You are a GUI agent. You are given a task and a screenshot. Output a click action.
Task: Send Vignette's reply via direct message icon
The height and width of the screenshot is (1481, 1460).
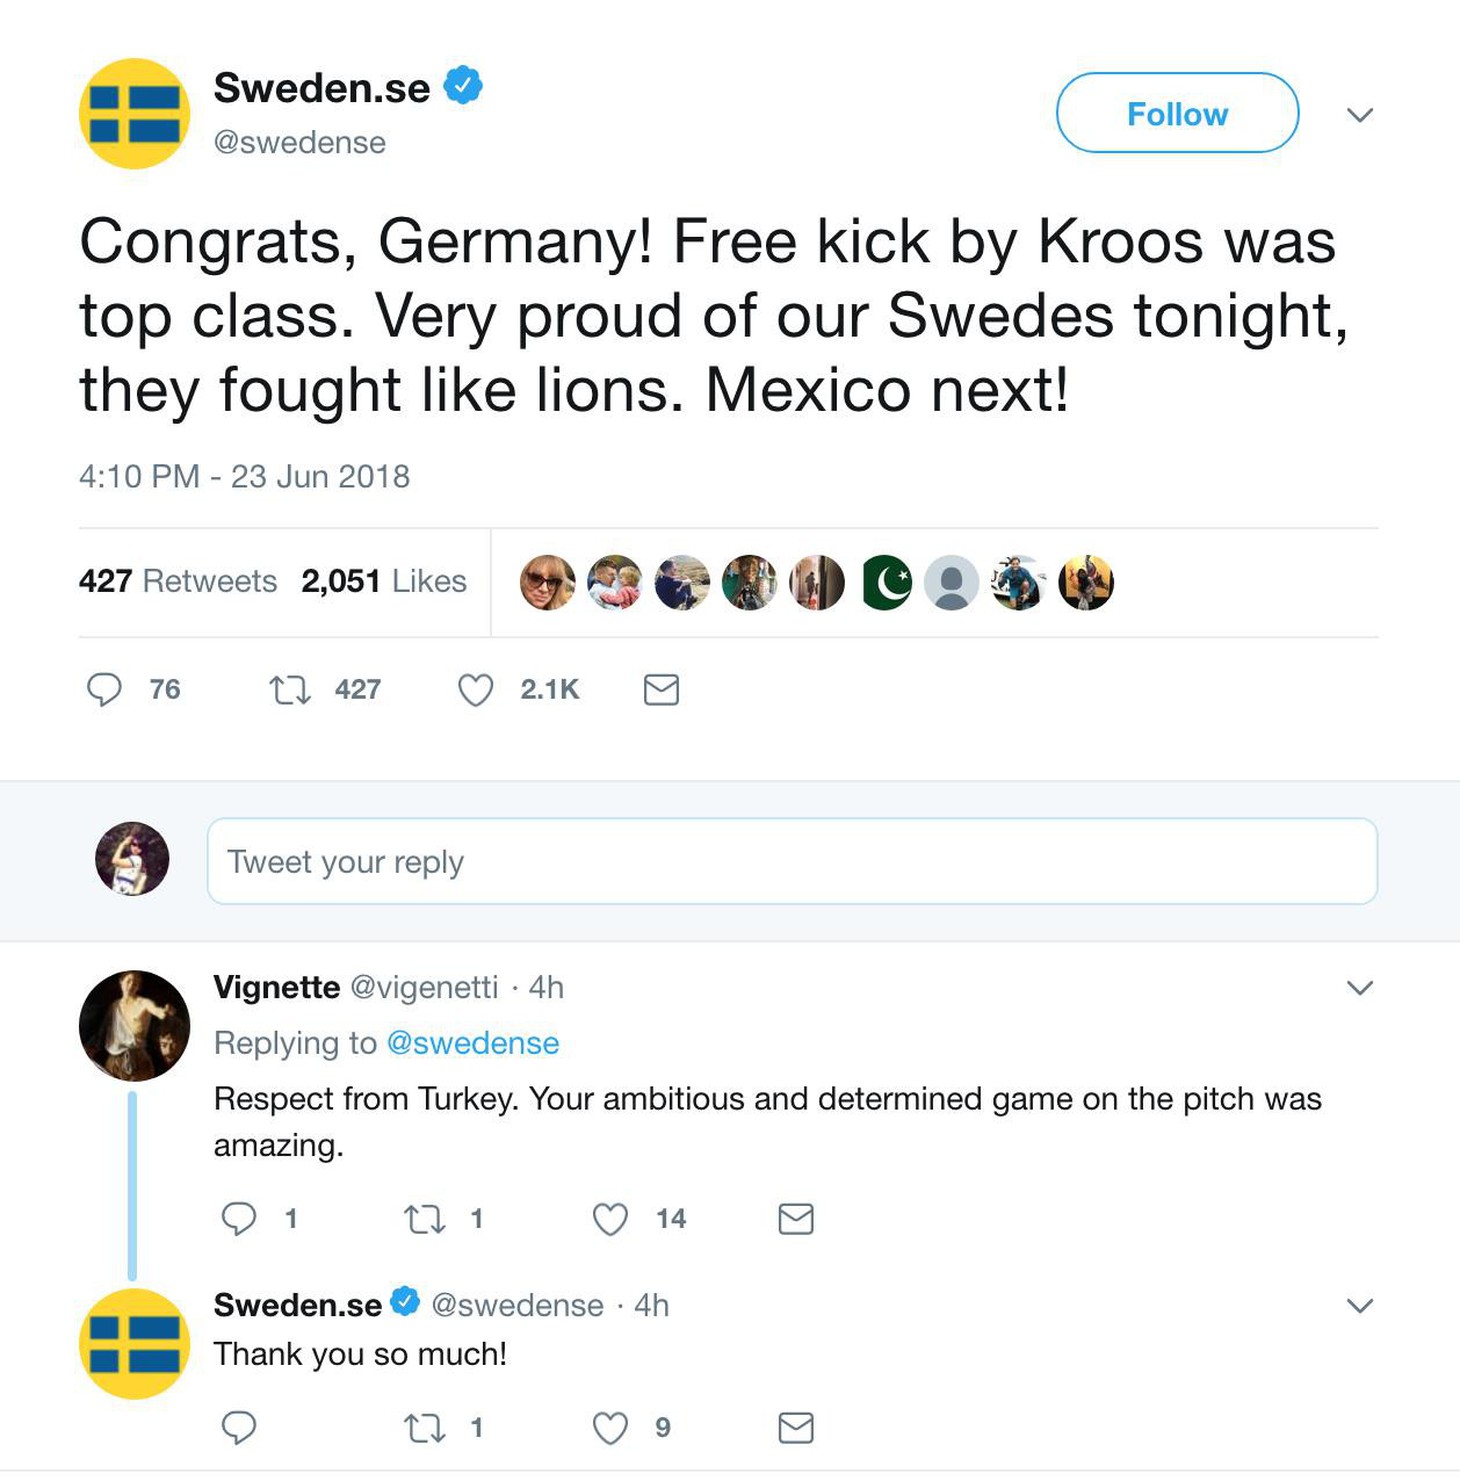click(796, 1219)
